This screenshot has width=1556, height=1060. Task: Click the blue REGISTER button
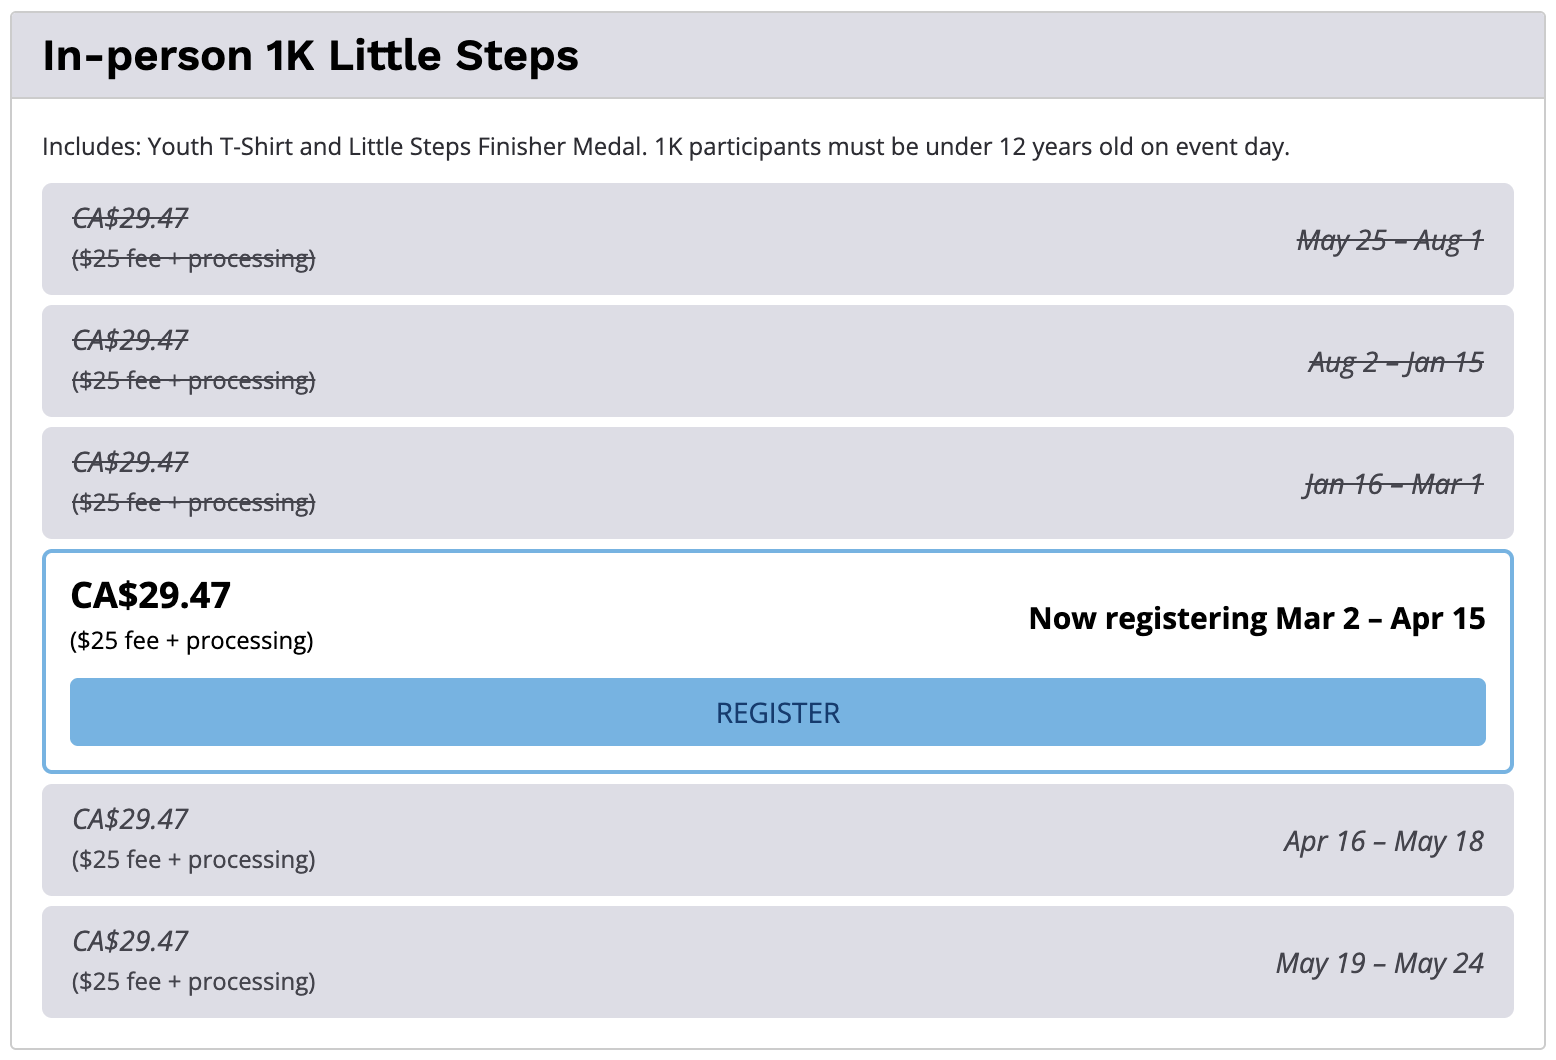click(777, 712)
